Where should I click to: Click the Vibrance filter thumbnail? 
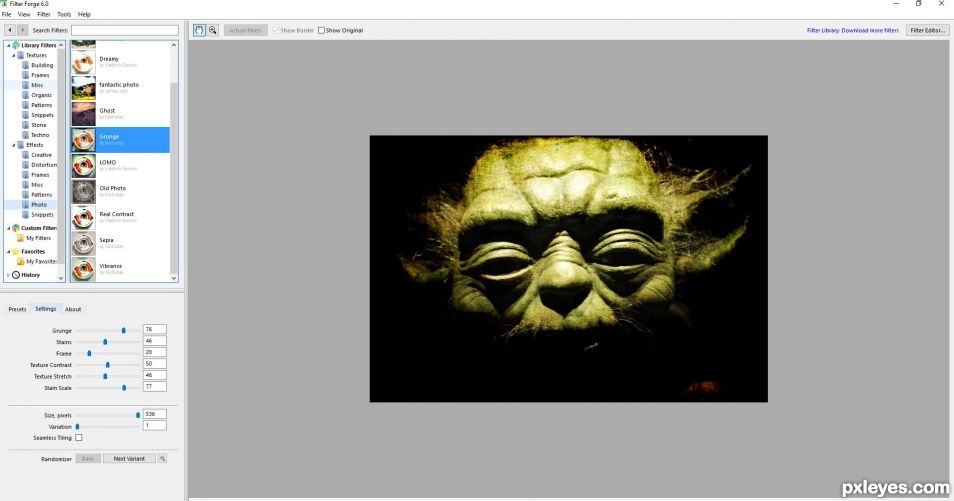(x=83, y=269)
